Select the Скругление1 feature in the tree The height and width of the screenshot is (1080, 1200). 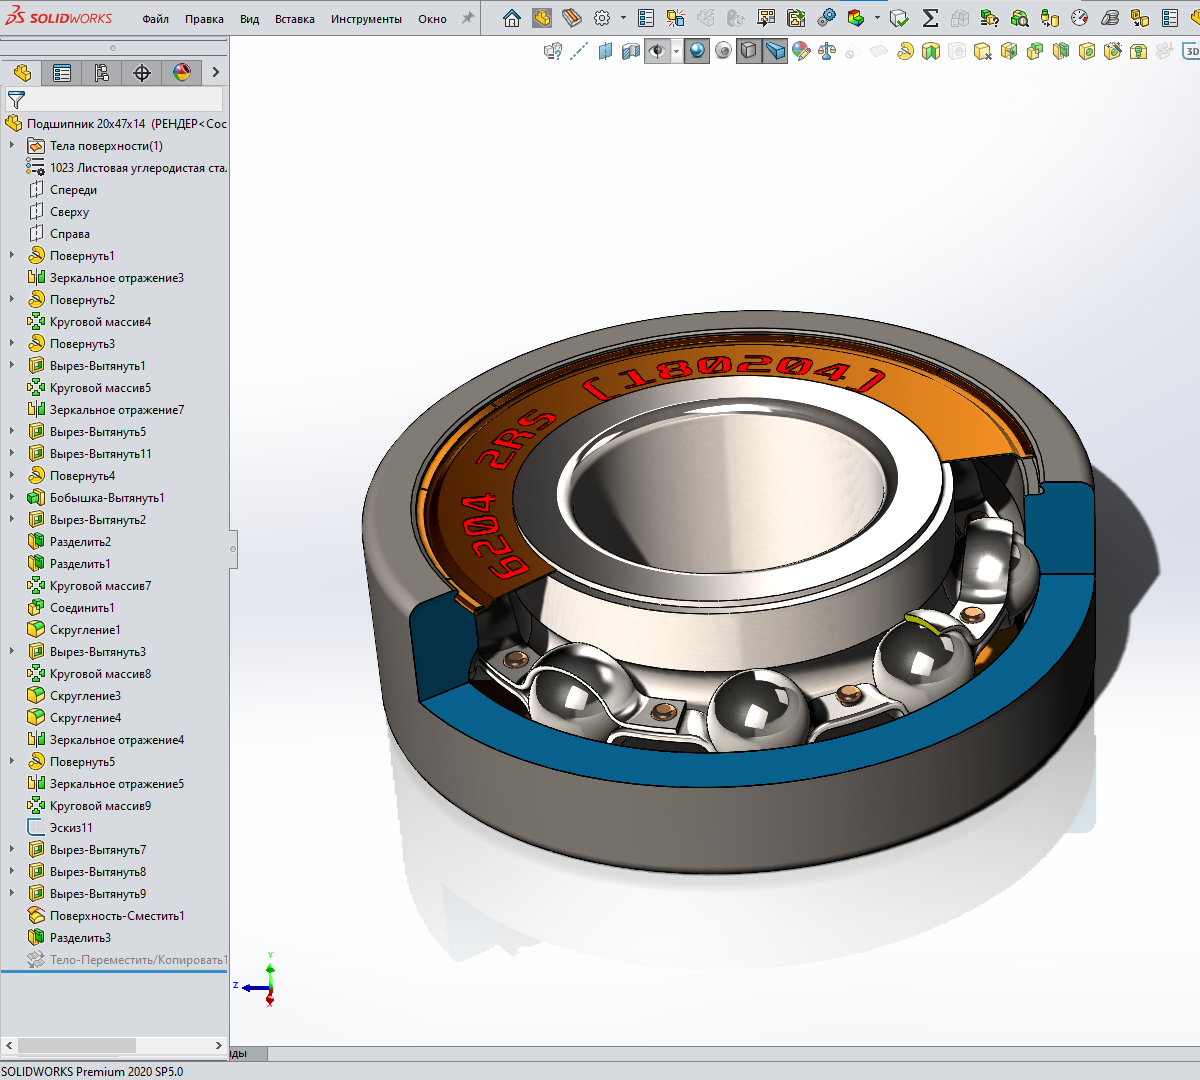(x=85, y=630)
